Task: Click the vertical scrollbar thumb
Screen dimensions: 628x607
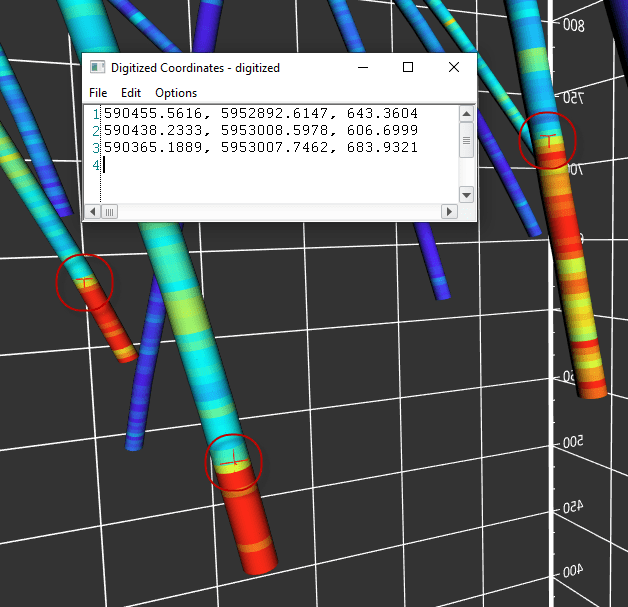Action: (x=466, y=142)
